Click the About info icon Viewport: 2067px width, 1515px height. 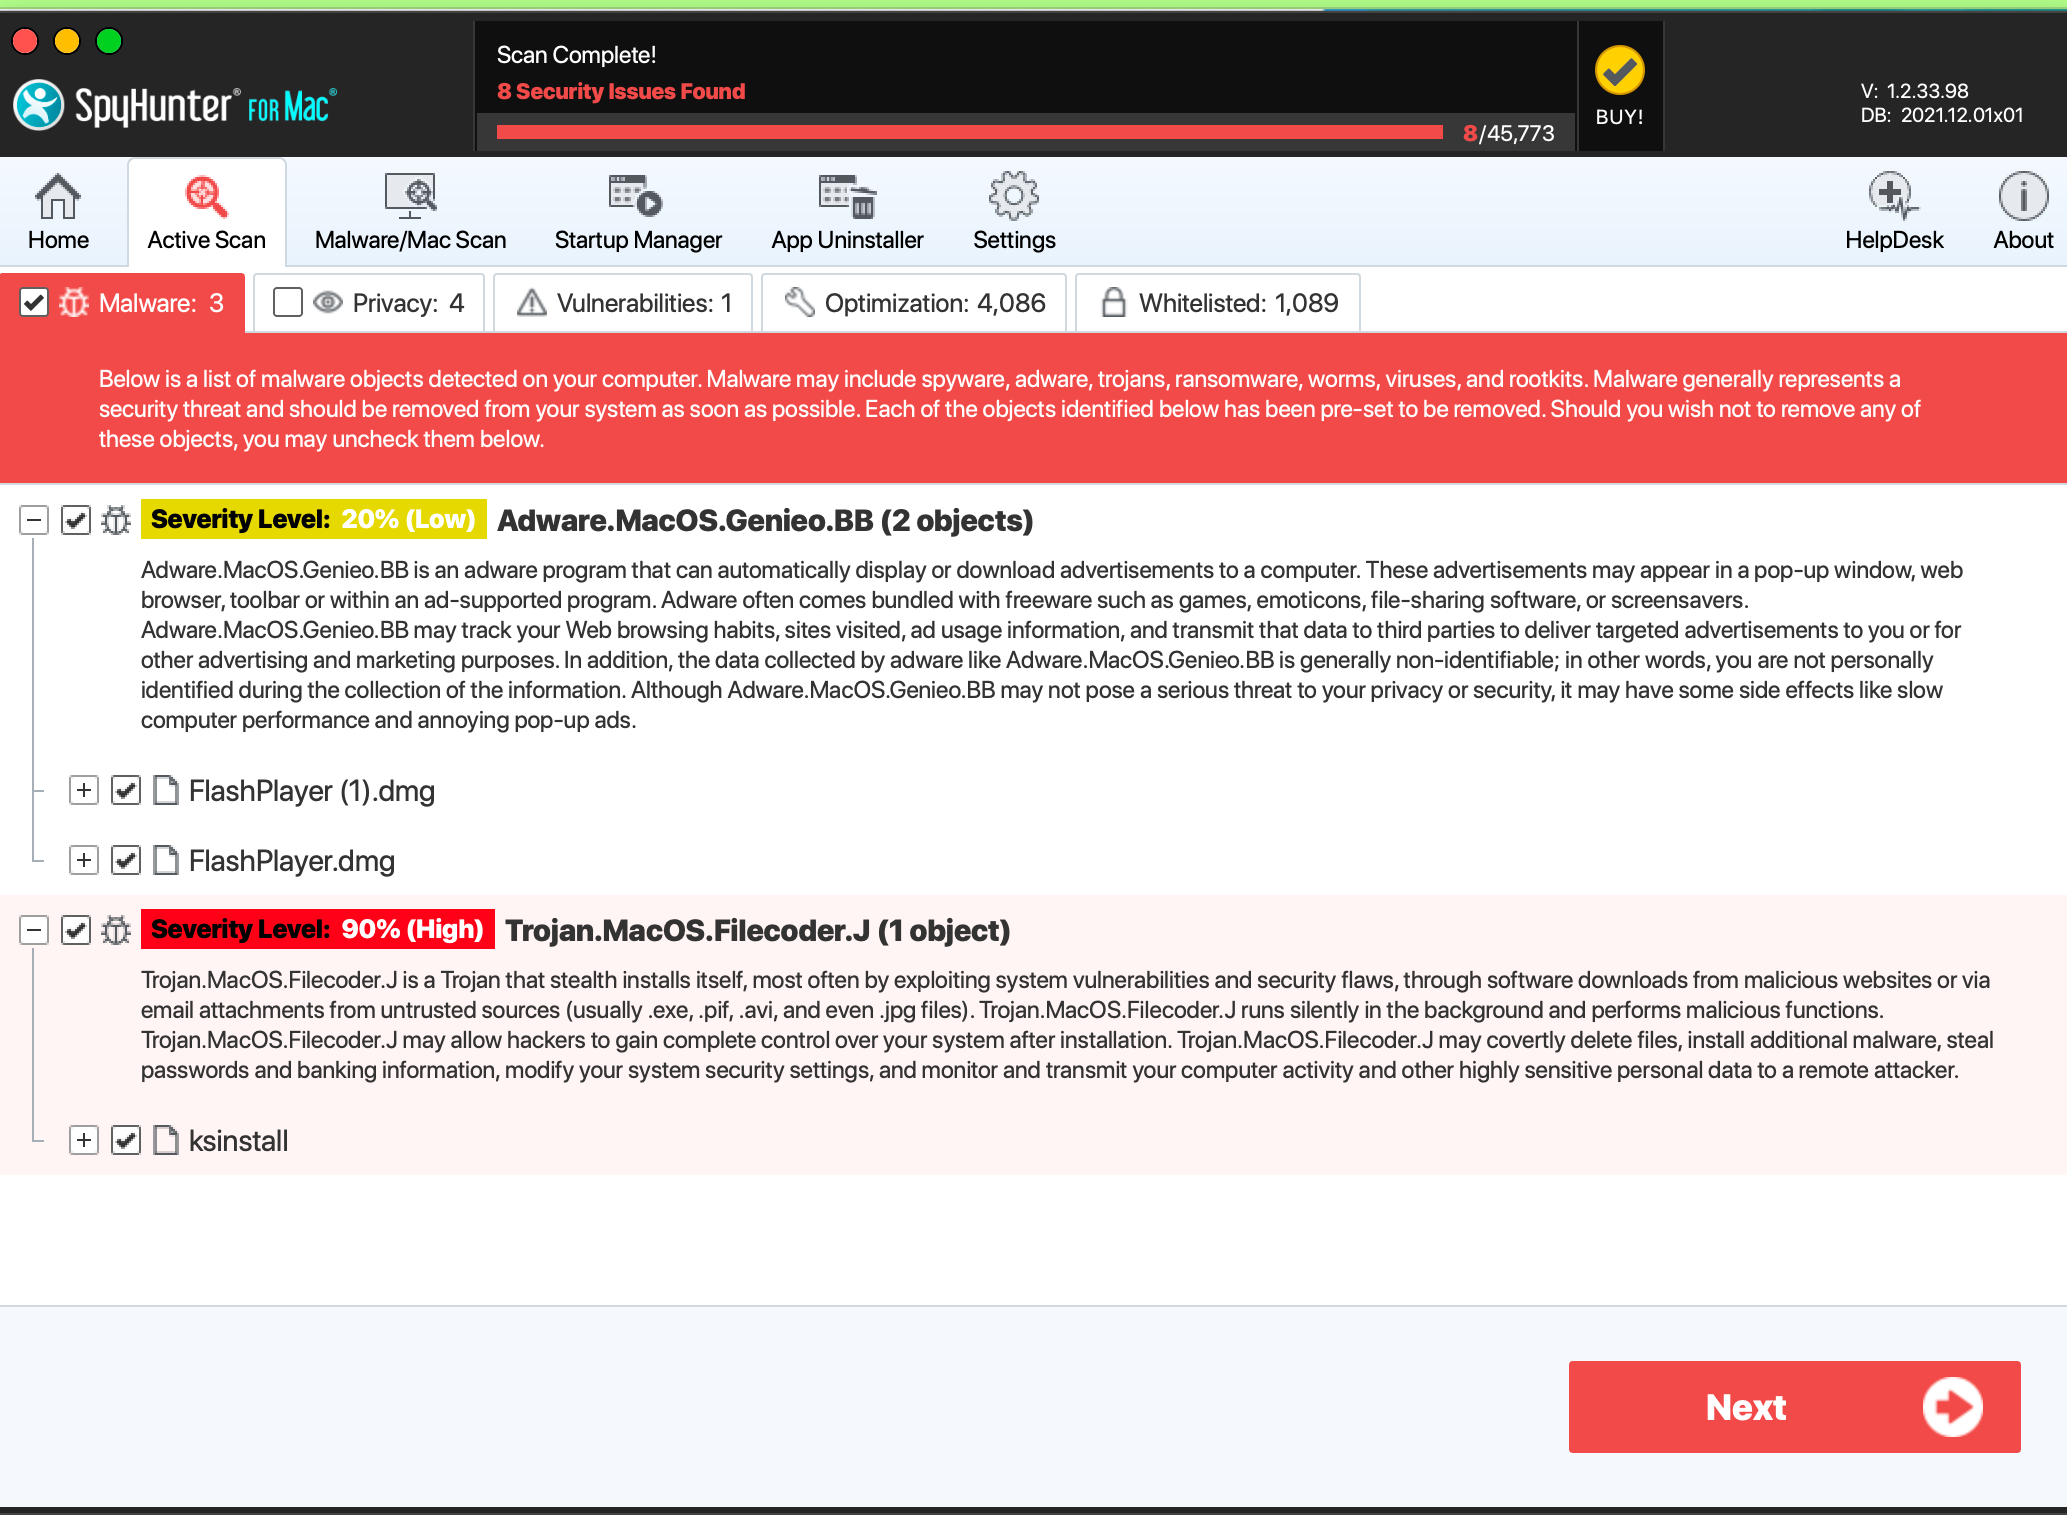[x=2022, y=197]
